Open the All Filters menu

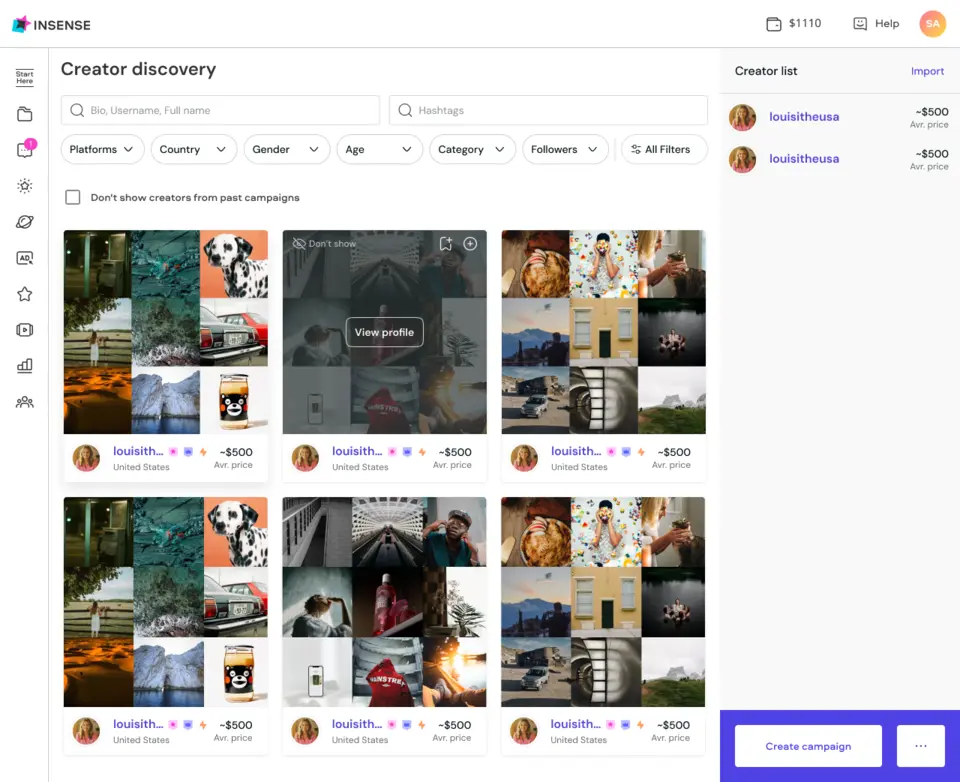tap(663, 149)
